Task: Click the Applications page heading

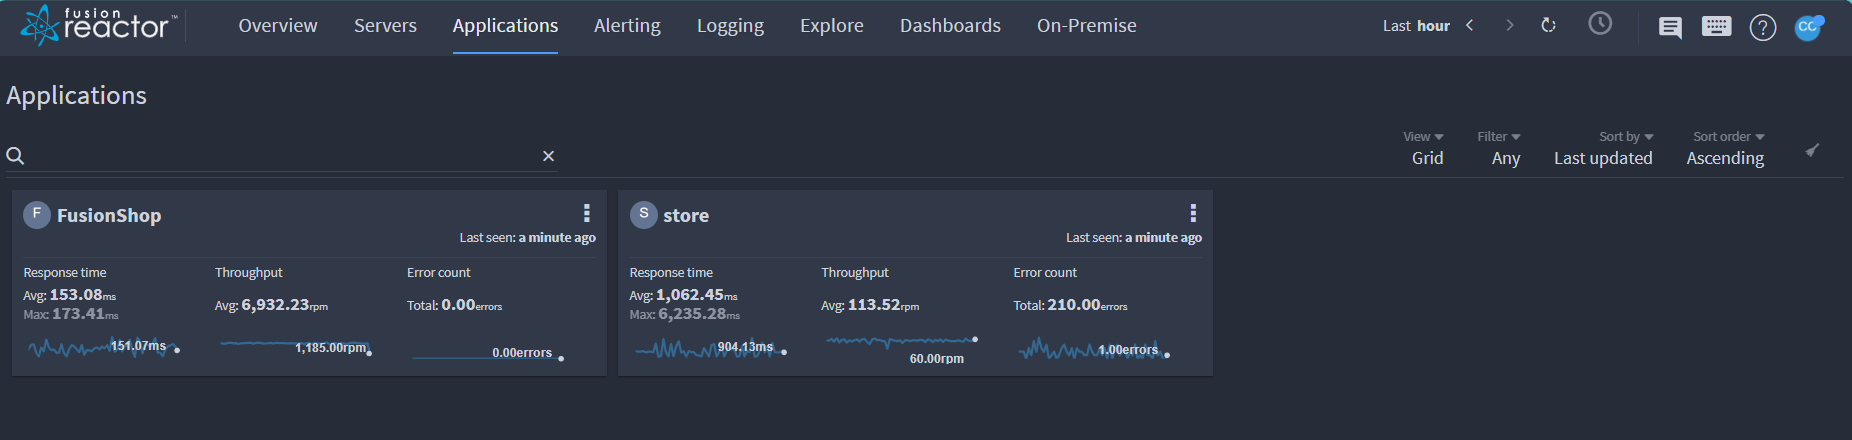Action: click(77, 95)
